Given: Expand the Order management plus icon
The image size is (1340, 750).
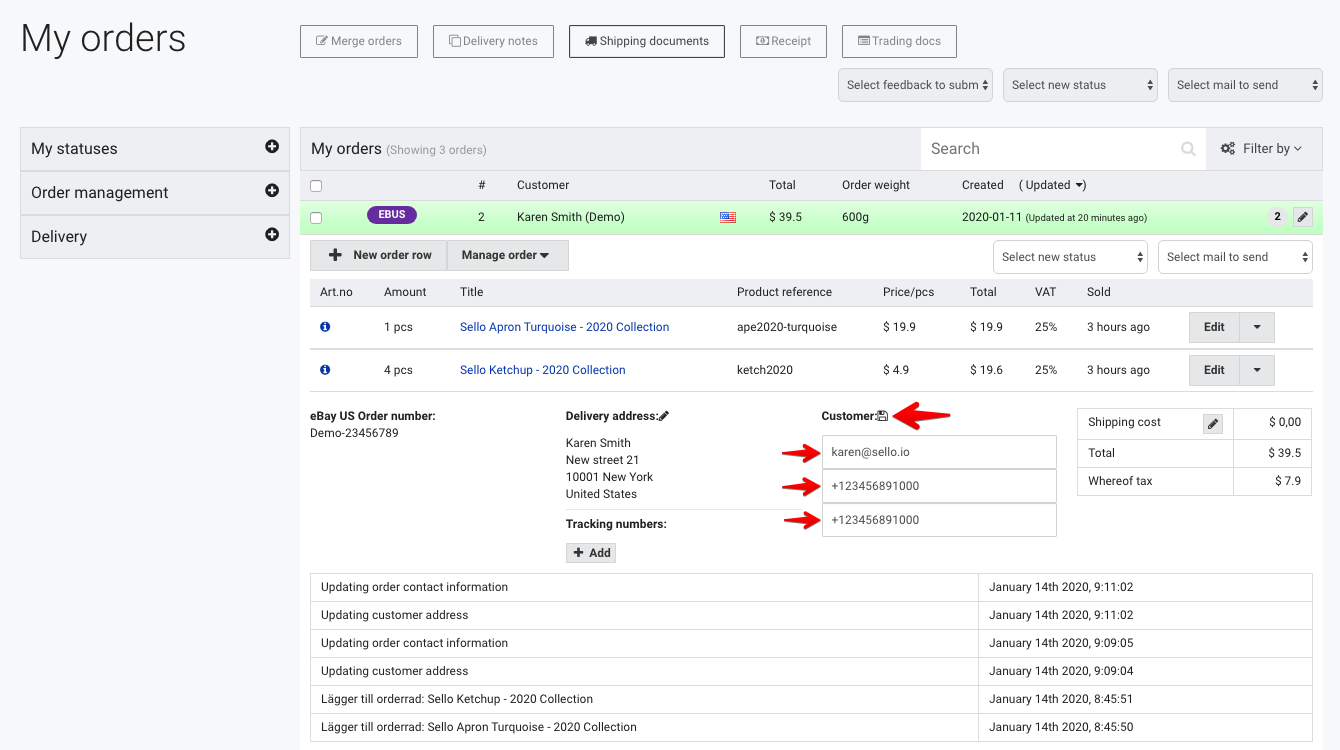Looking at the screenshot, I should (x=272, y=191).
